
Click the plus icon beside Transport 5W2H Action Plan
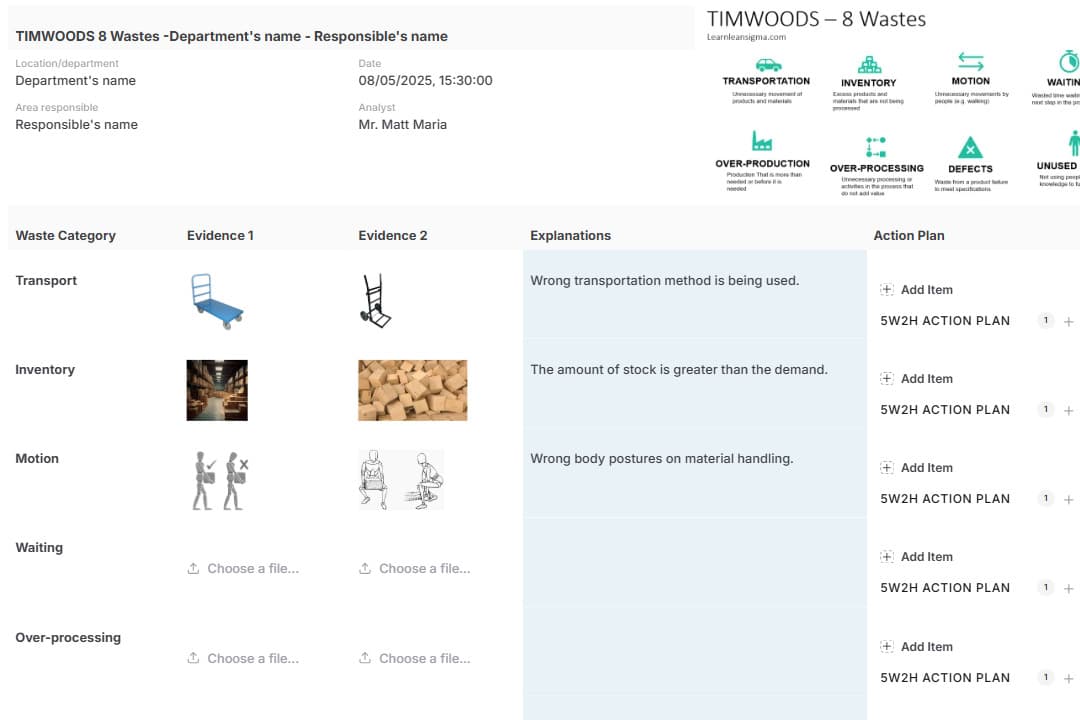[1069, 322]
